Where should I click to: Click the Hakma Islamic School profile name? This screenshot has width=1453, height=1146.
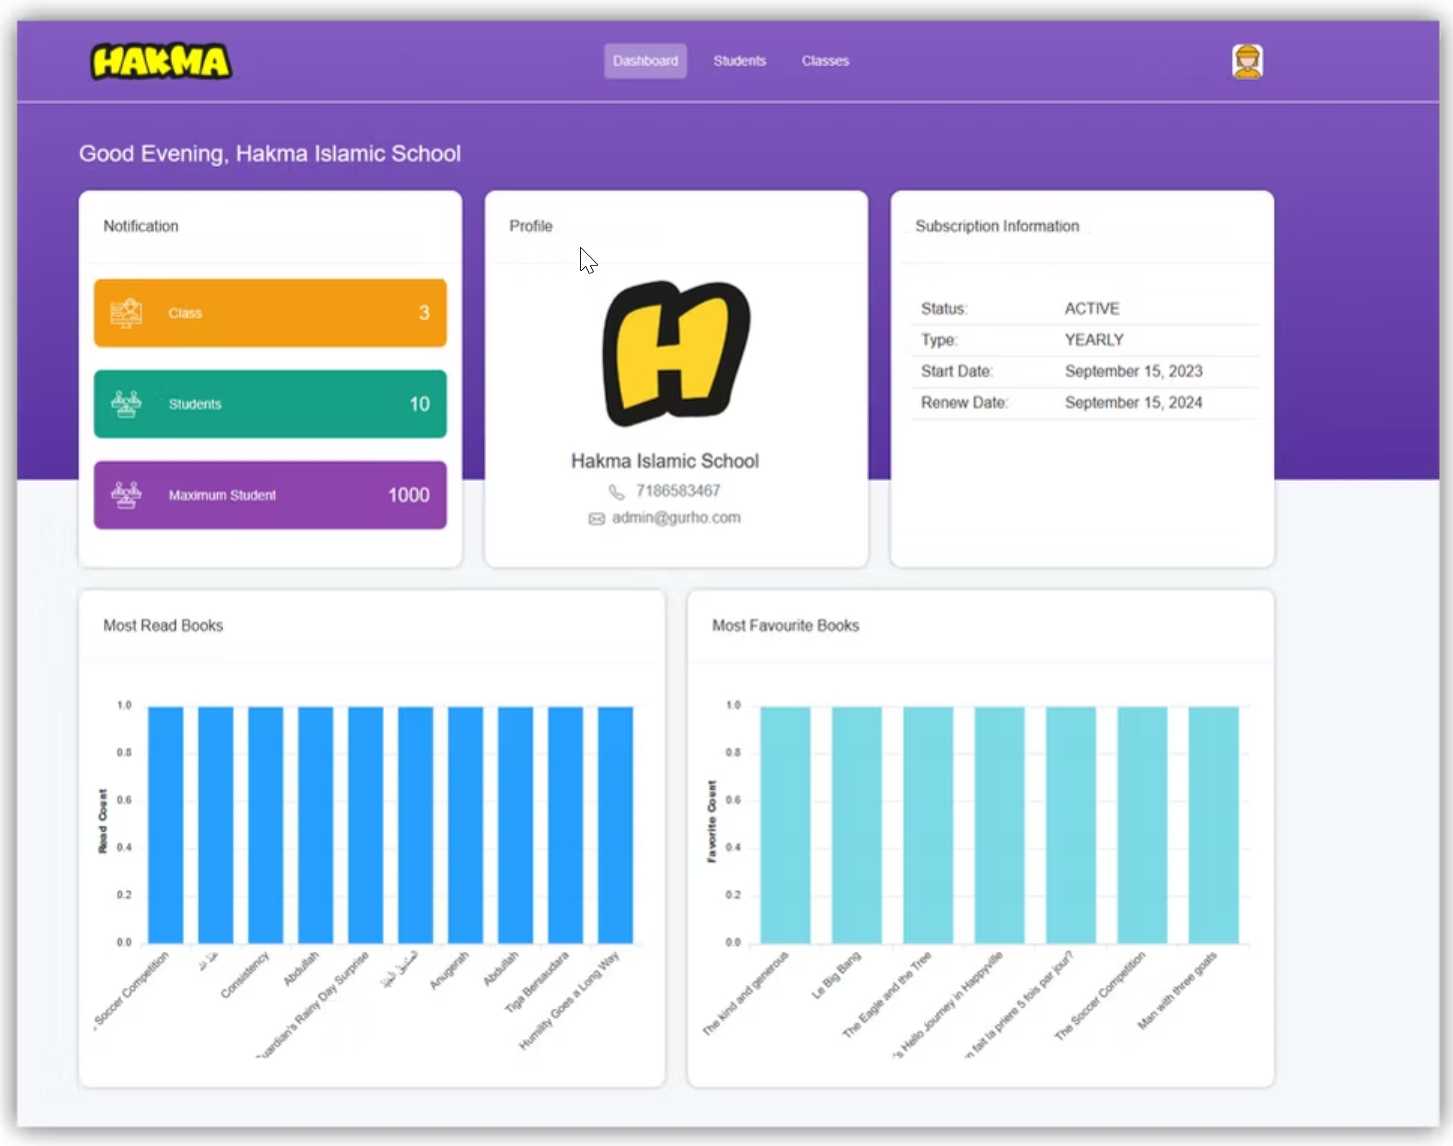664,461
